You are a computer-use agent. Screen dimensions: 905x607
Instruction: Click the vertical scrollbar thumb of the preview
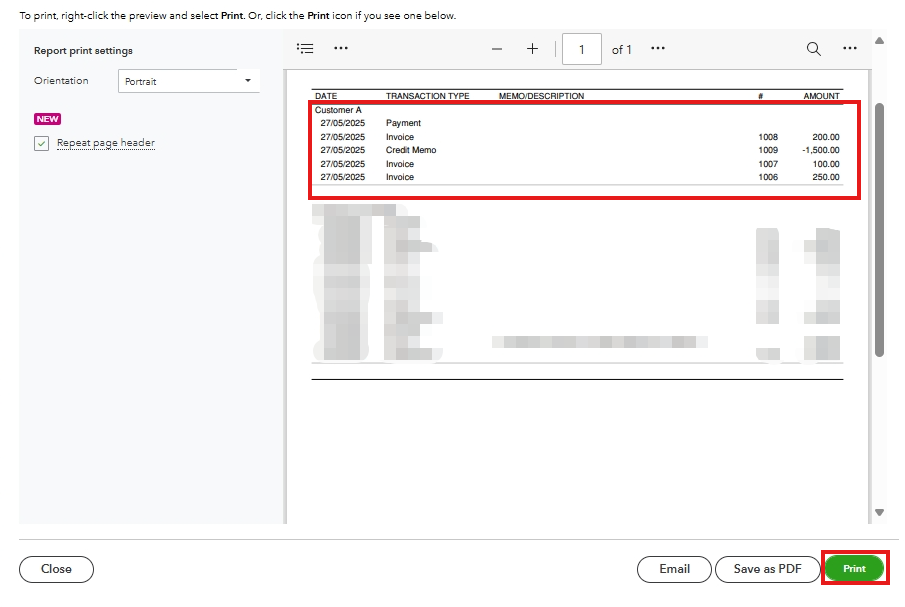point(880,230)
